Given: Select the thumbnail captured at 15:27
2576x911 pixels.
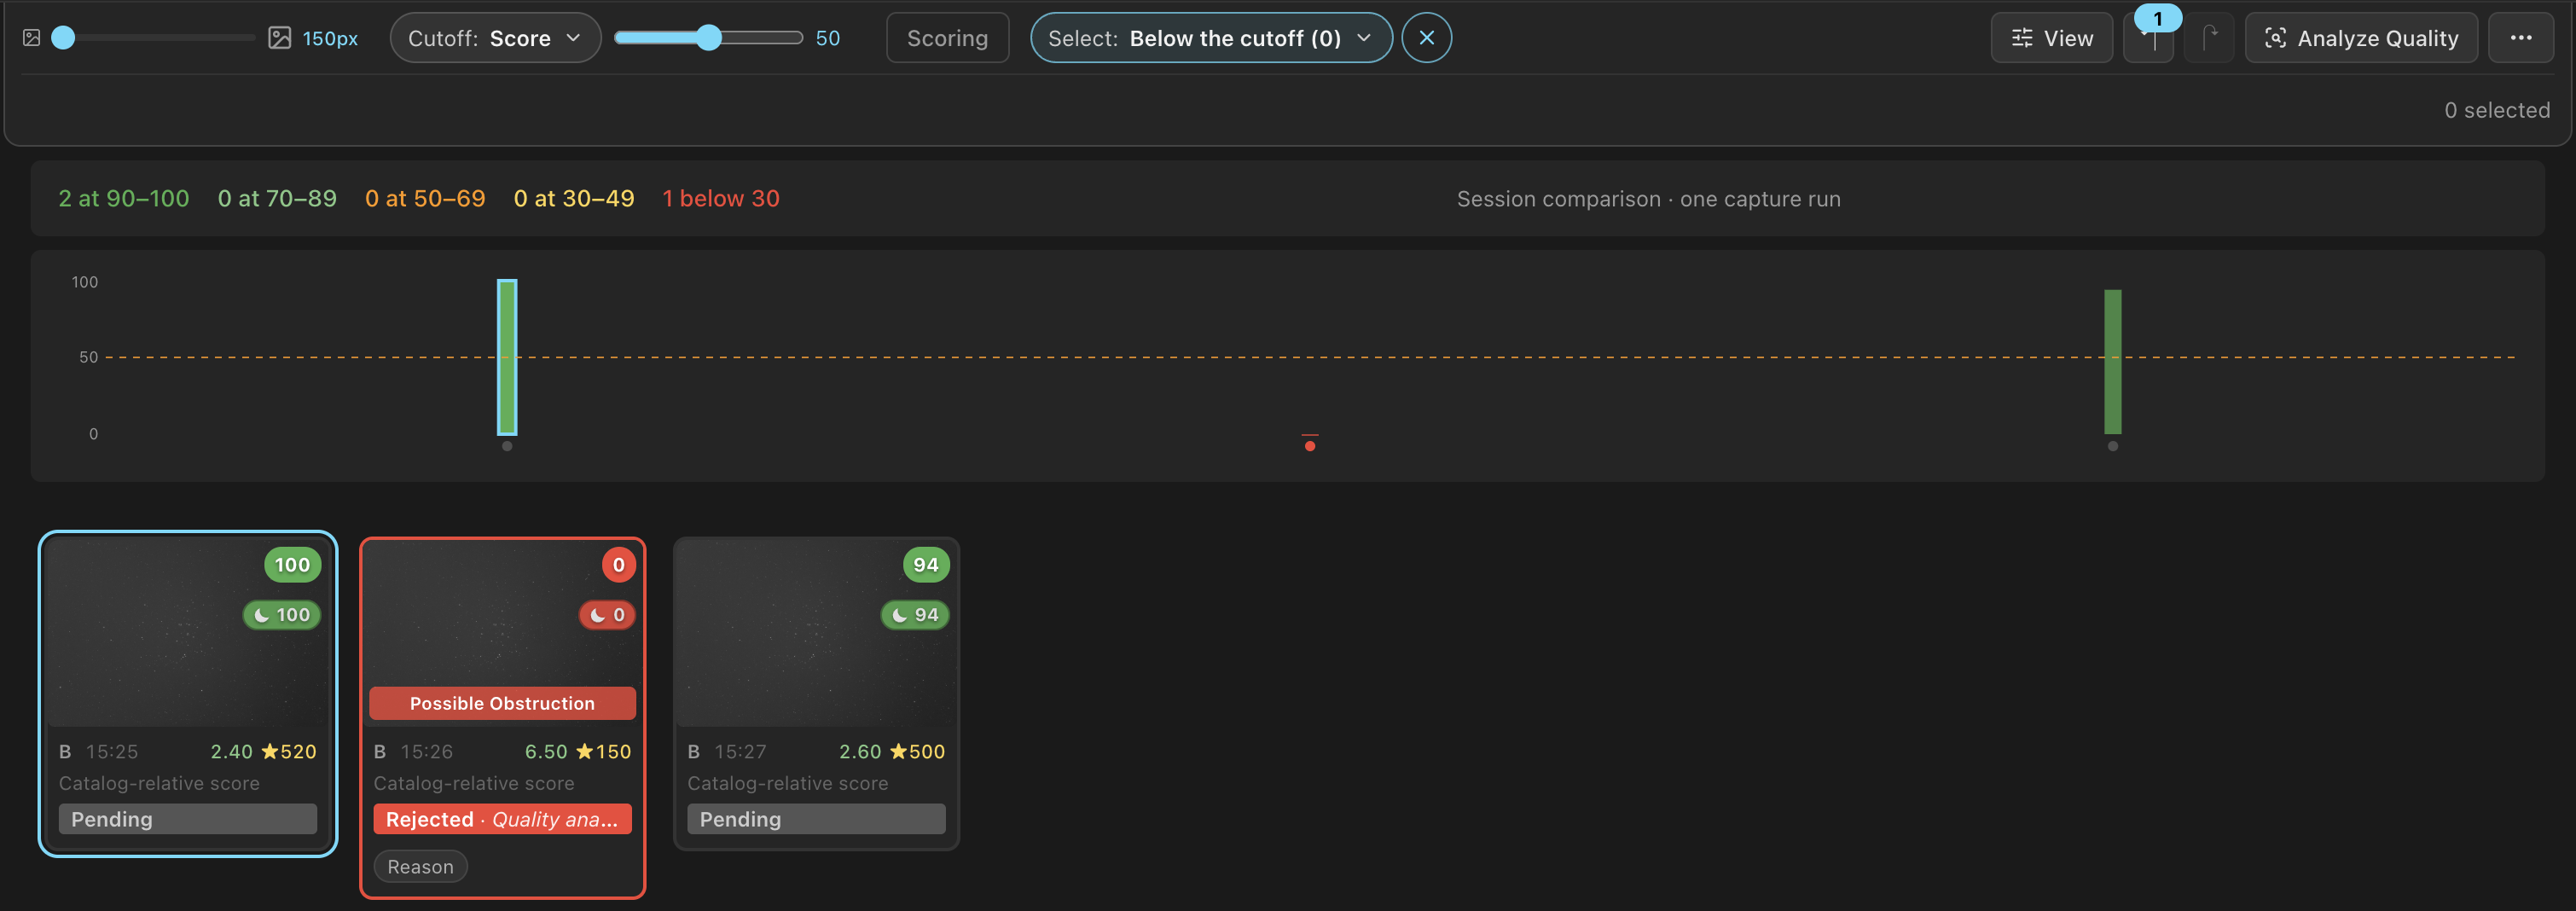Looking at the screenshot, I should pyautogui.click(x=817, y=632).
